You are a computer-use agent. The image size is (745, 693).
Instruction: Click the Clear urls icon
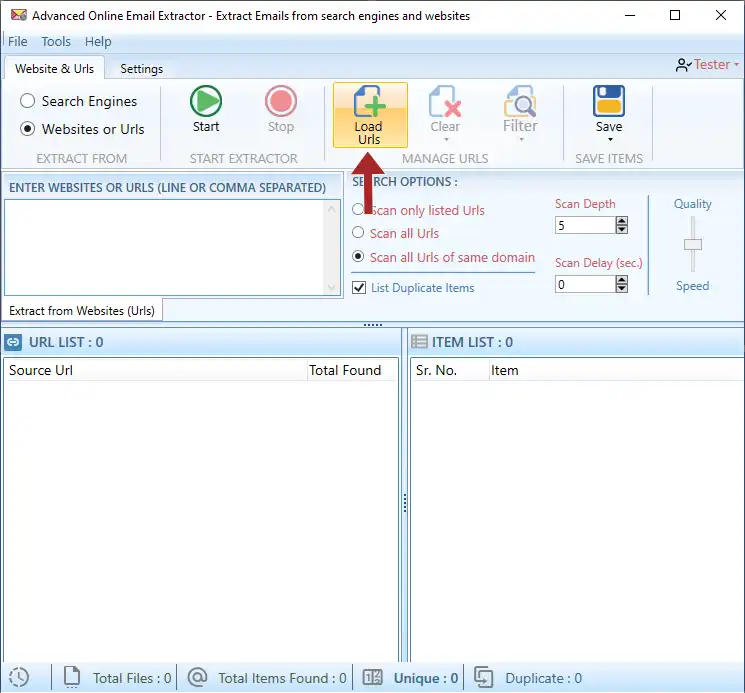point(445,101)
